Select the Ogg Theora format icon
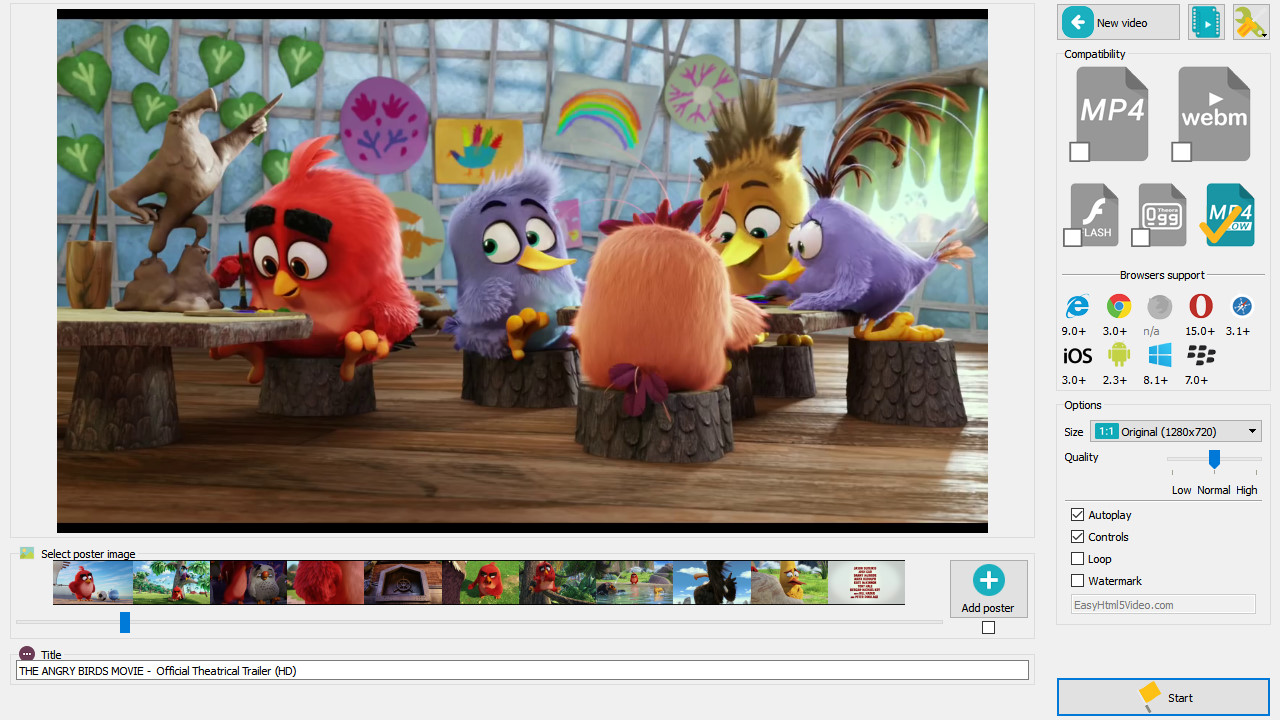Screen dimensions: 1280x720 1162,214
